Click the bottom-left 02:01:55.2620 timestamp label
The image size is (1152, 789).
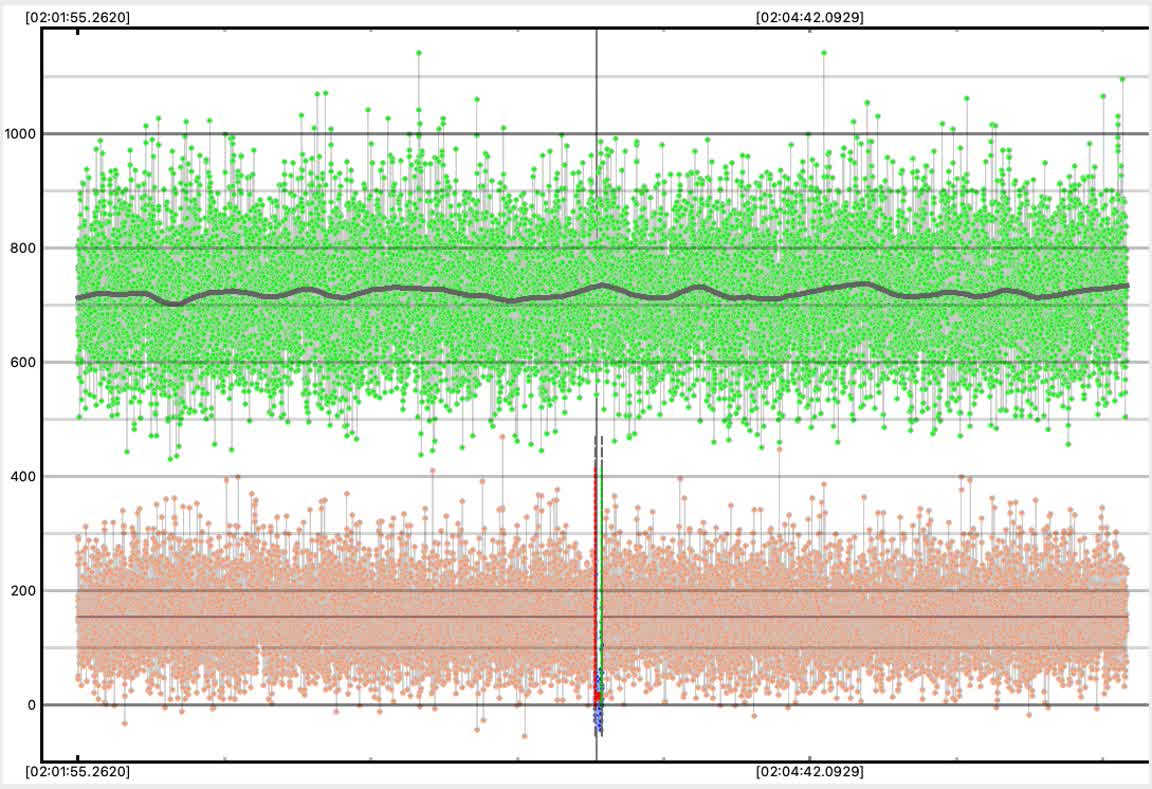78,772
